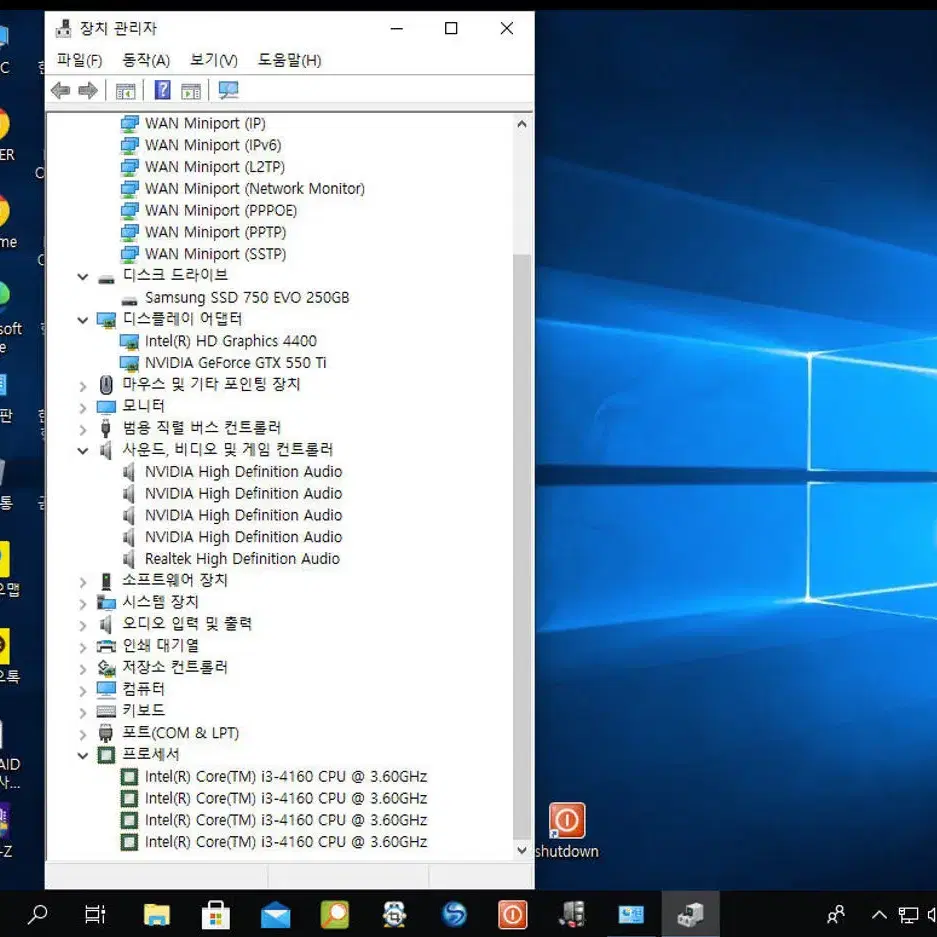Click the scrollbar down arrow in device tree
Screen dimensions: 937x937
pos(522,850)
